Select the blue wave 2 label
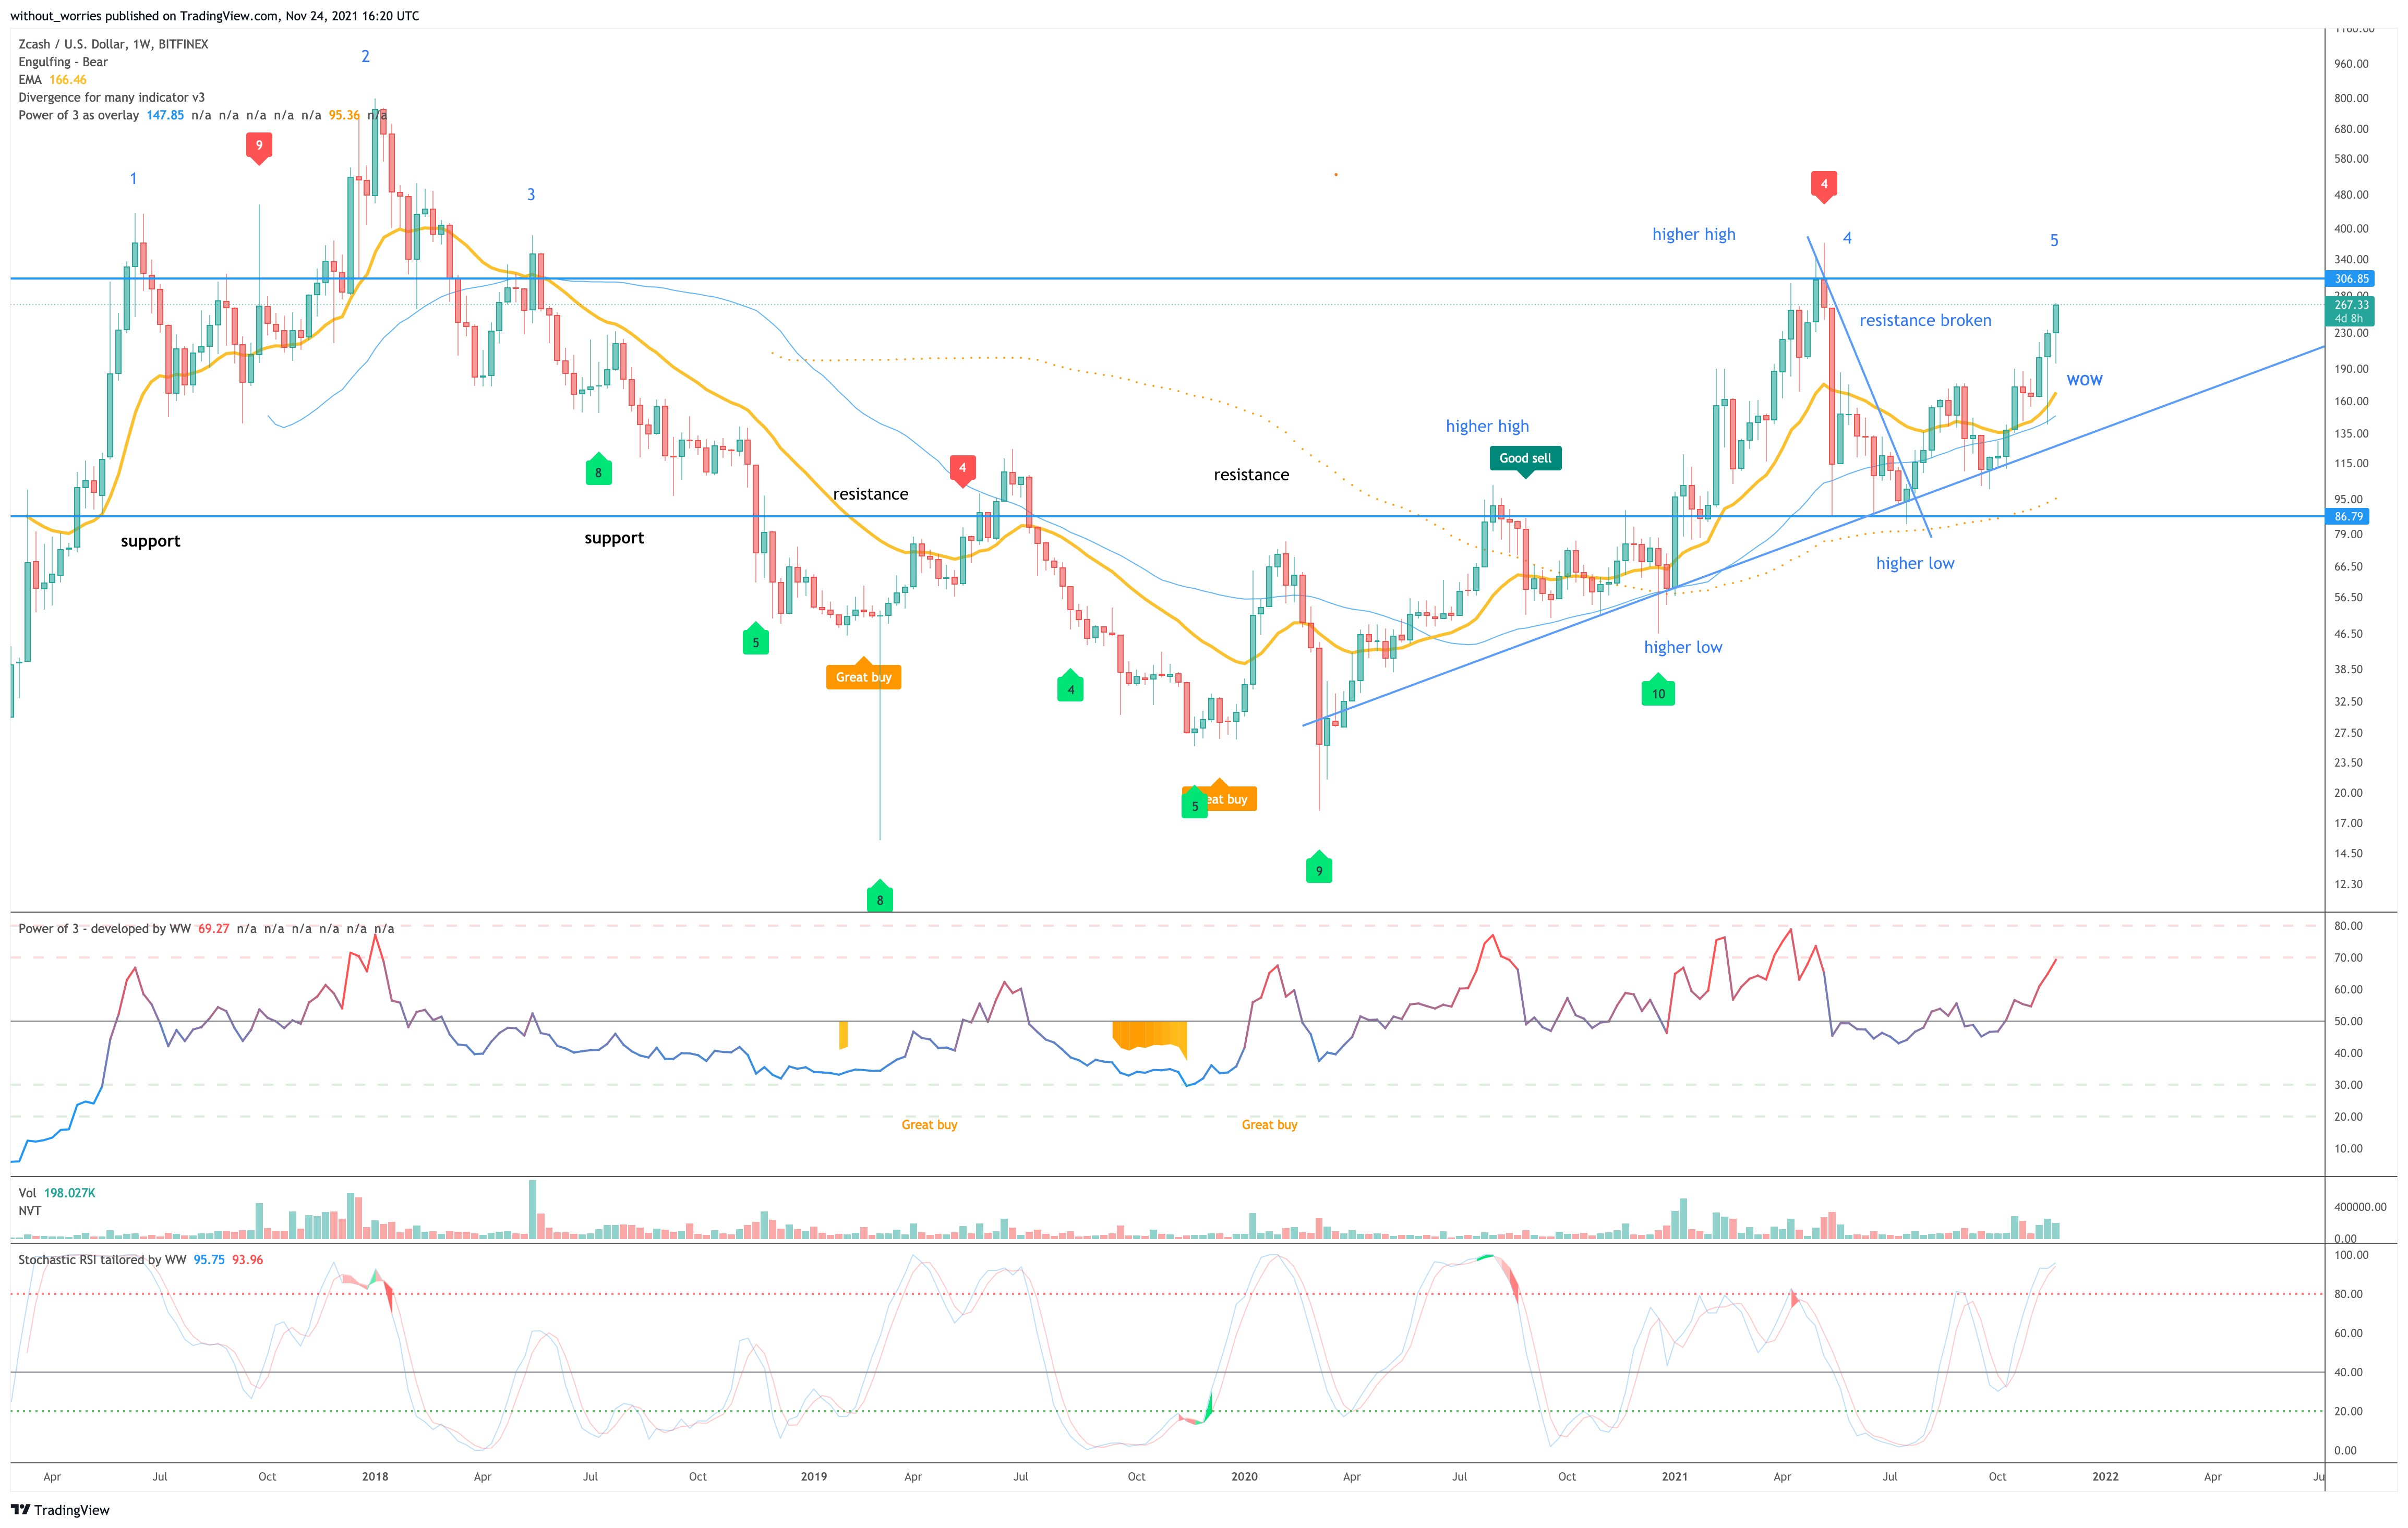2408x1528 pixels. click(365, 57)
